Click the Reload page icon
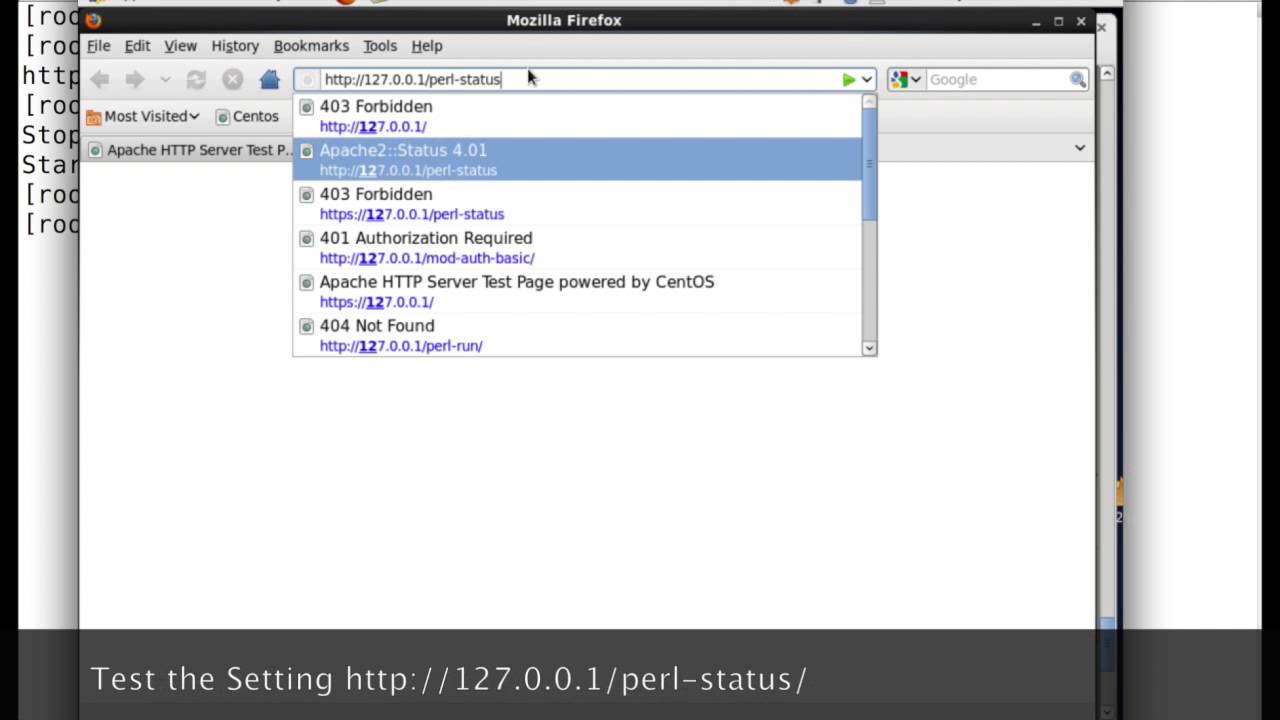1280x720 pixels. [x=196, y=79]
